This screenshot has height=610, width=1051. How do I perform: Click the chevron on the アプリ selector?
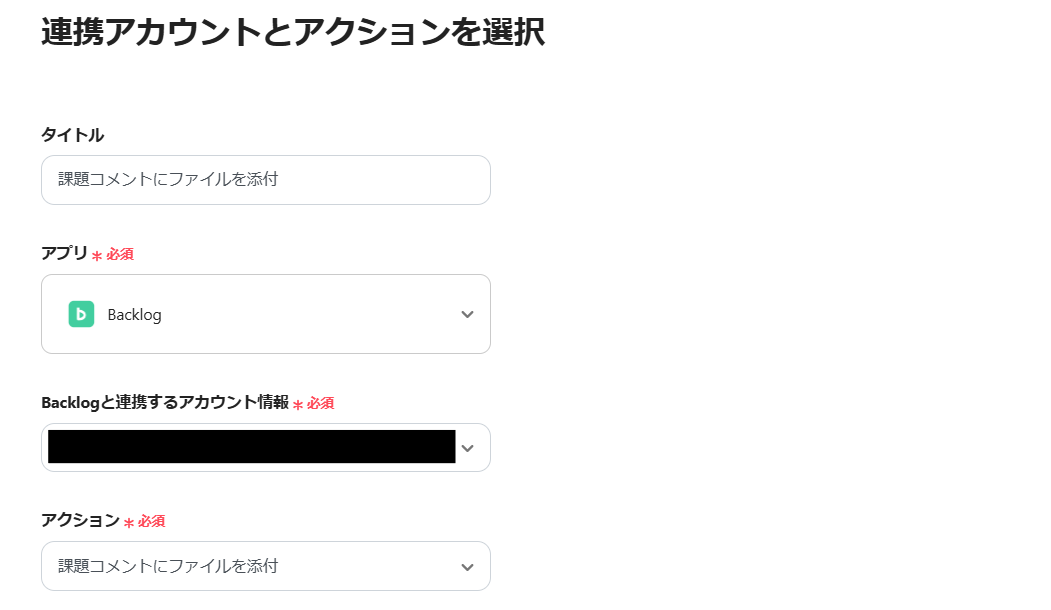(466, 313)
